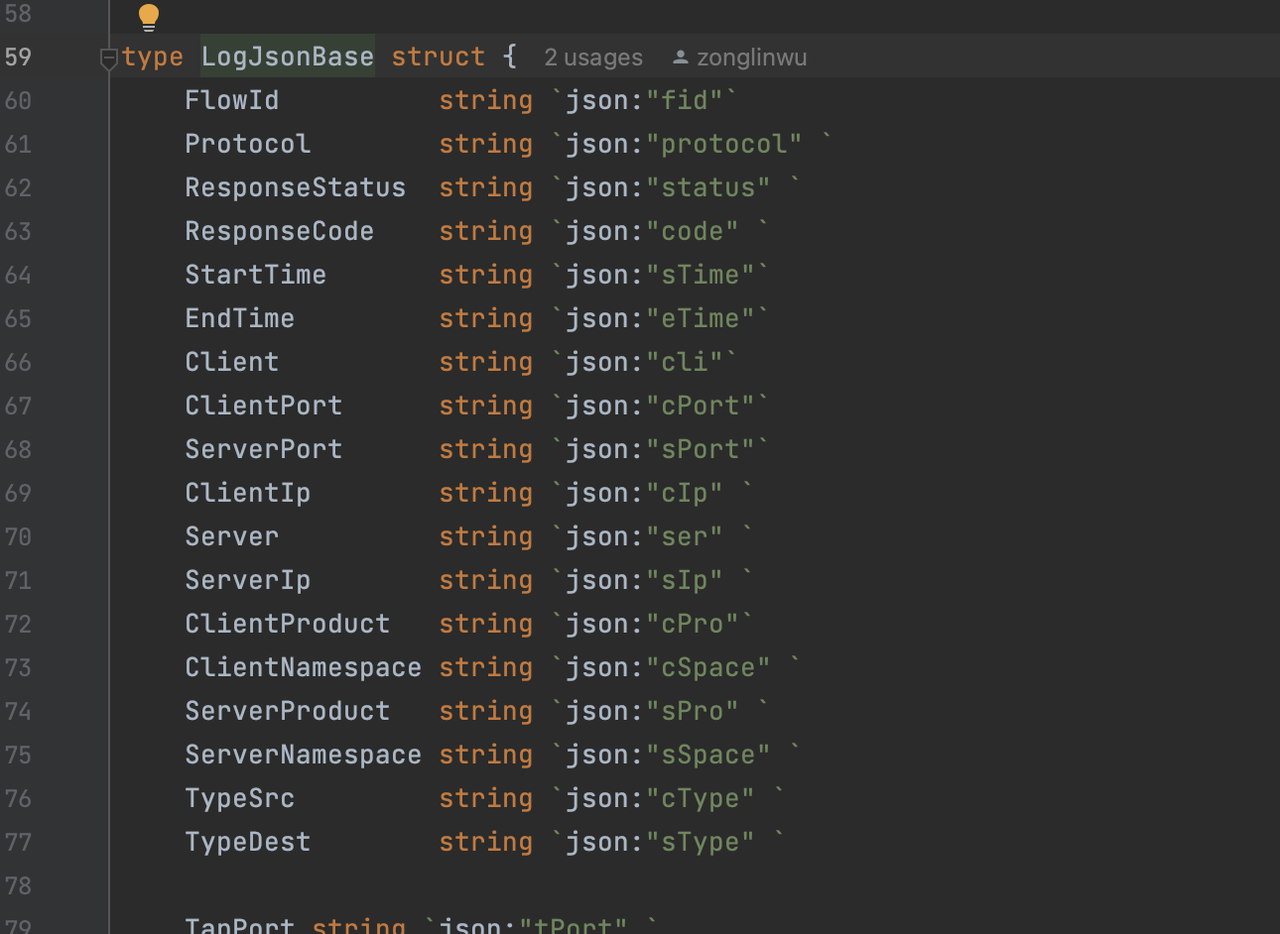Collapse the LogJsonBase struct fold marker

click(x=109, y=60)
